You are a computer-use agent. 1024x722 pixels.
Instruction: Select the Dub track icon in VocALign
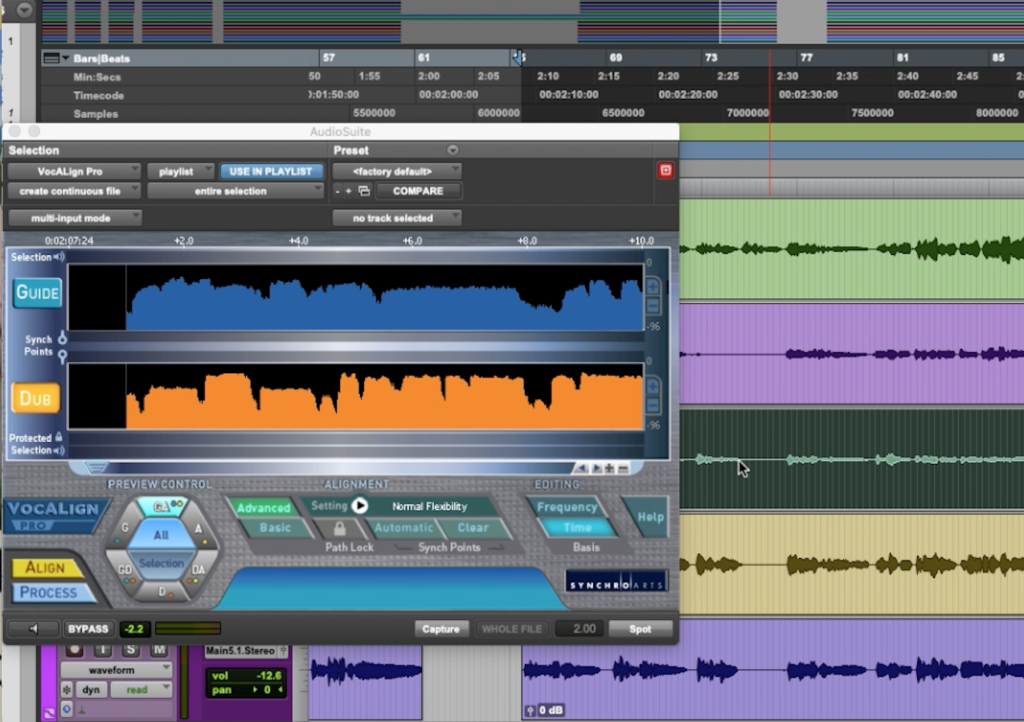click(x=35, y=398)
